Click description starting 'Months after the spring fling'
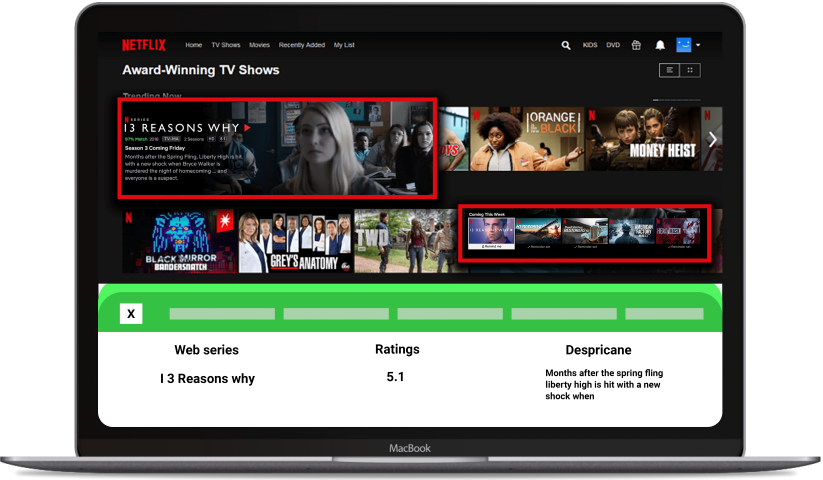This screenshot has width=823, height=480. tap(604, 385)
